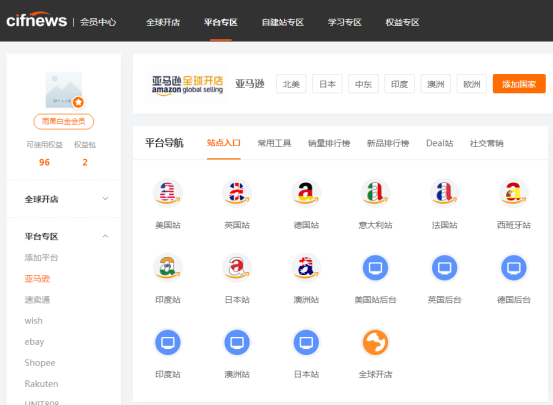Screen dimensions: 553x405
Task: Click the 可使用权益 count 96
Action: 44,162
